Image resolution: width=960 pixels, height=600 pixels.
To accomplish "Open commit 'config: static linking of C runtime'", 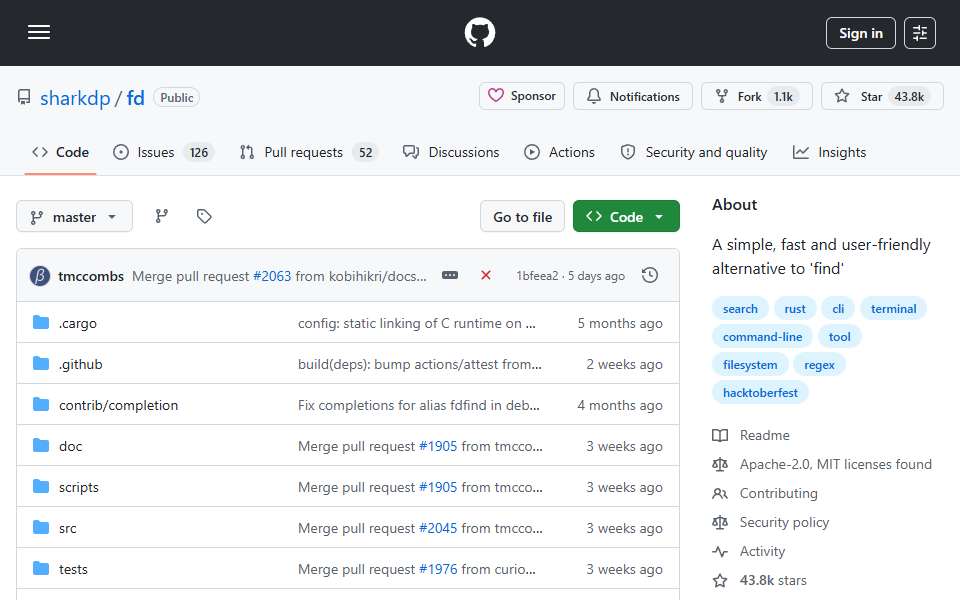I will point(416,323).
